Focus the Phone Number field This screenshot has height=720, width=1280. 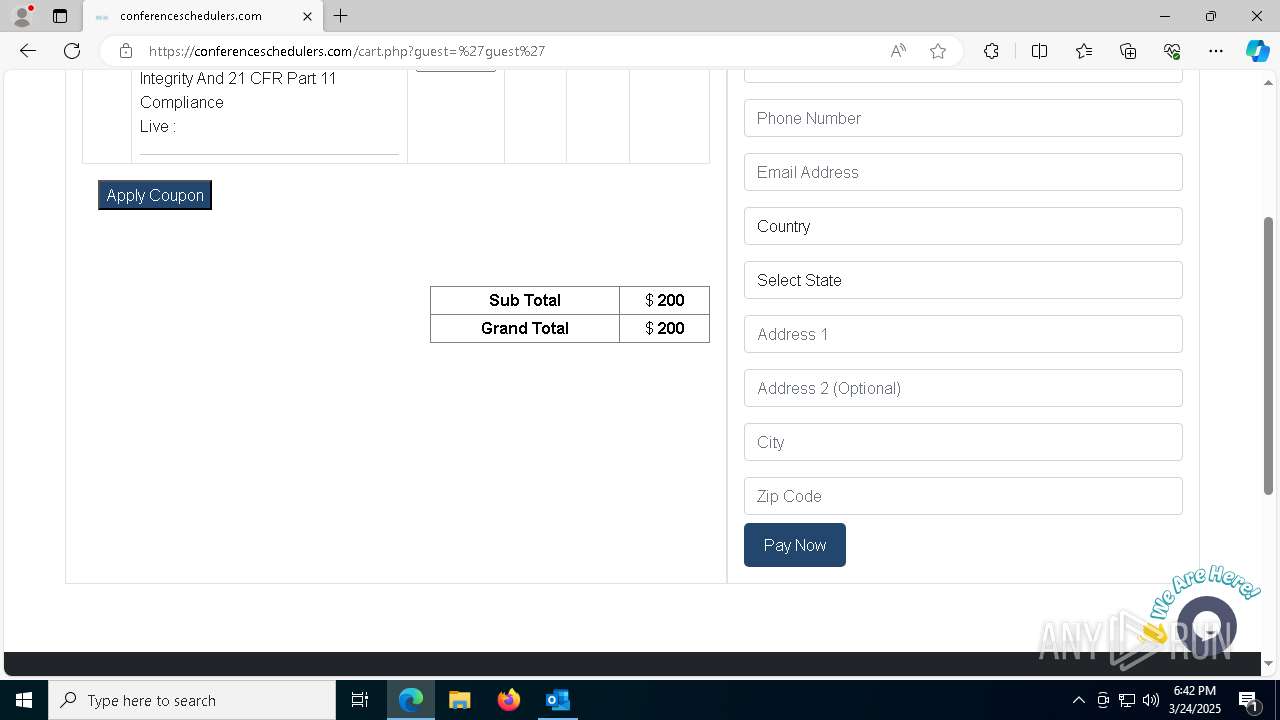point(963,118)
